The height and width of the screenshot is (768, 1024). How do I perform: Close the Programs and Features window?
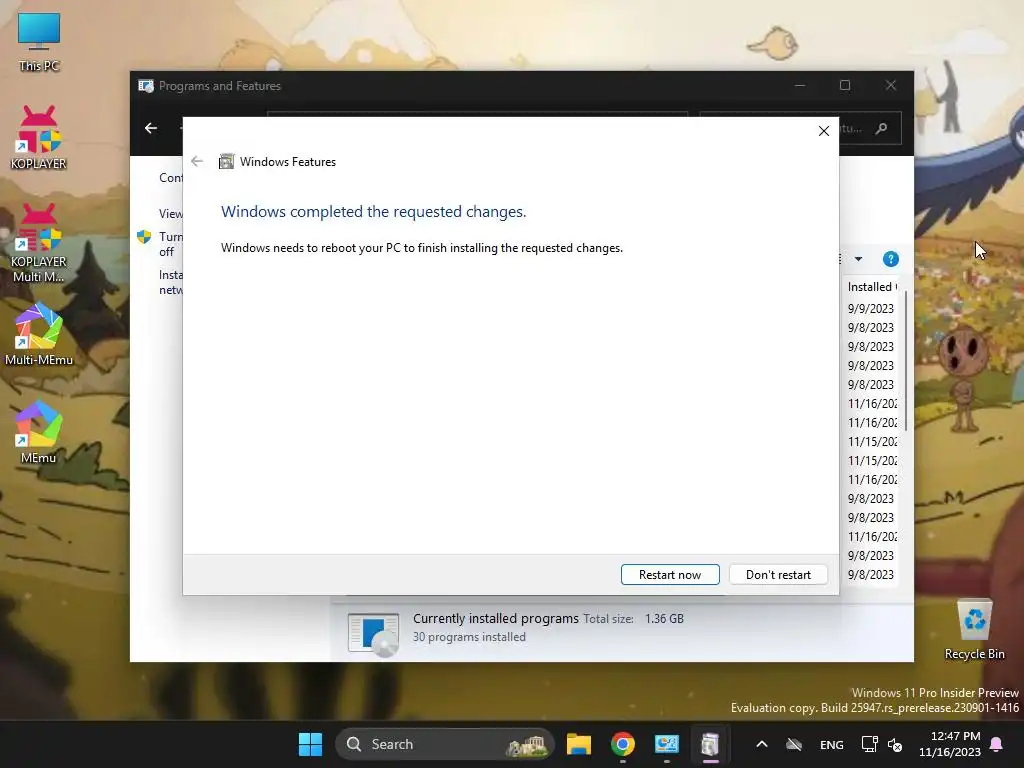click(891, 86)
